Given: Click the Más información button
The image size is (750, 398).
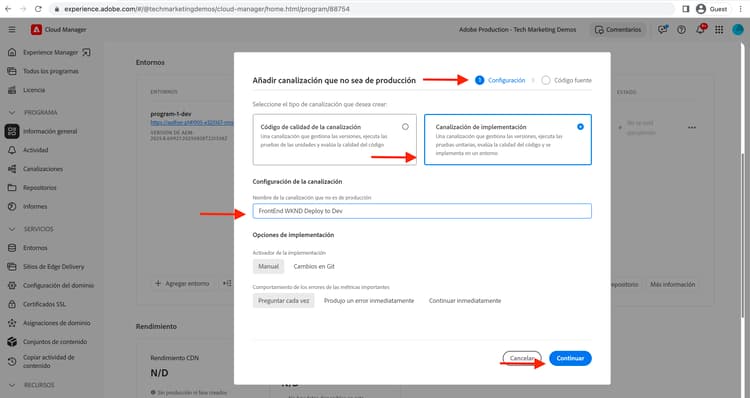Looking at the screenshot, I should pos(672,284).
